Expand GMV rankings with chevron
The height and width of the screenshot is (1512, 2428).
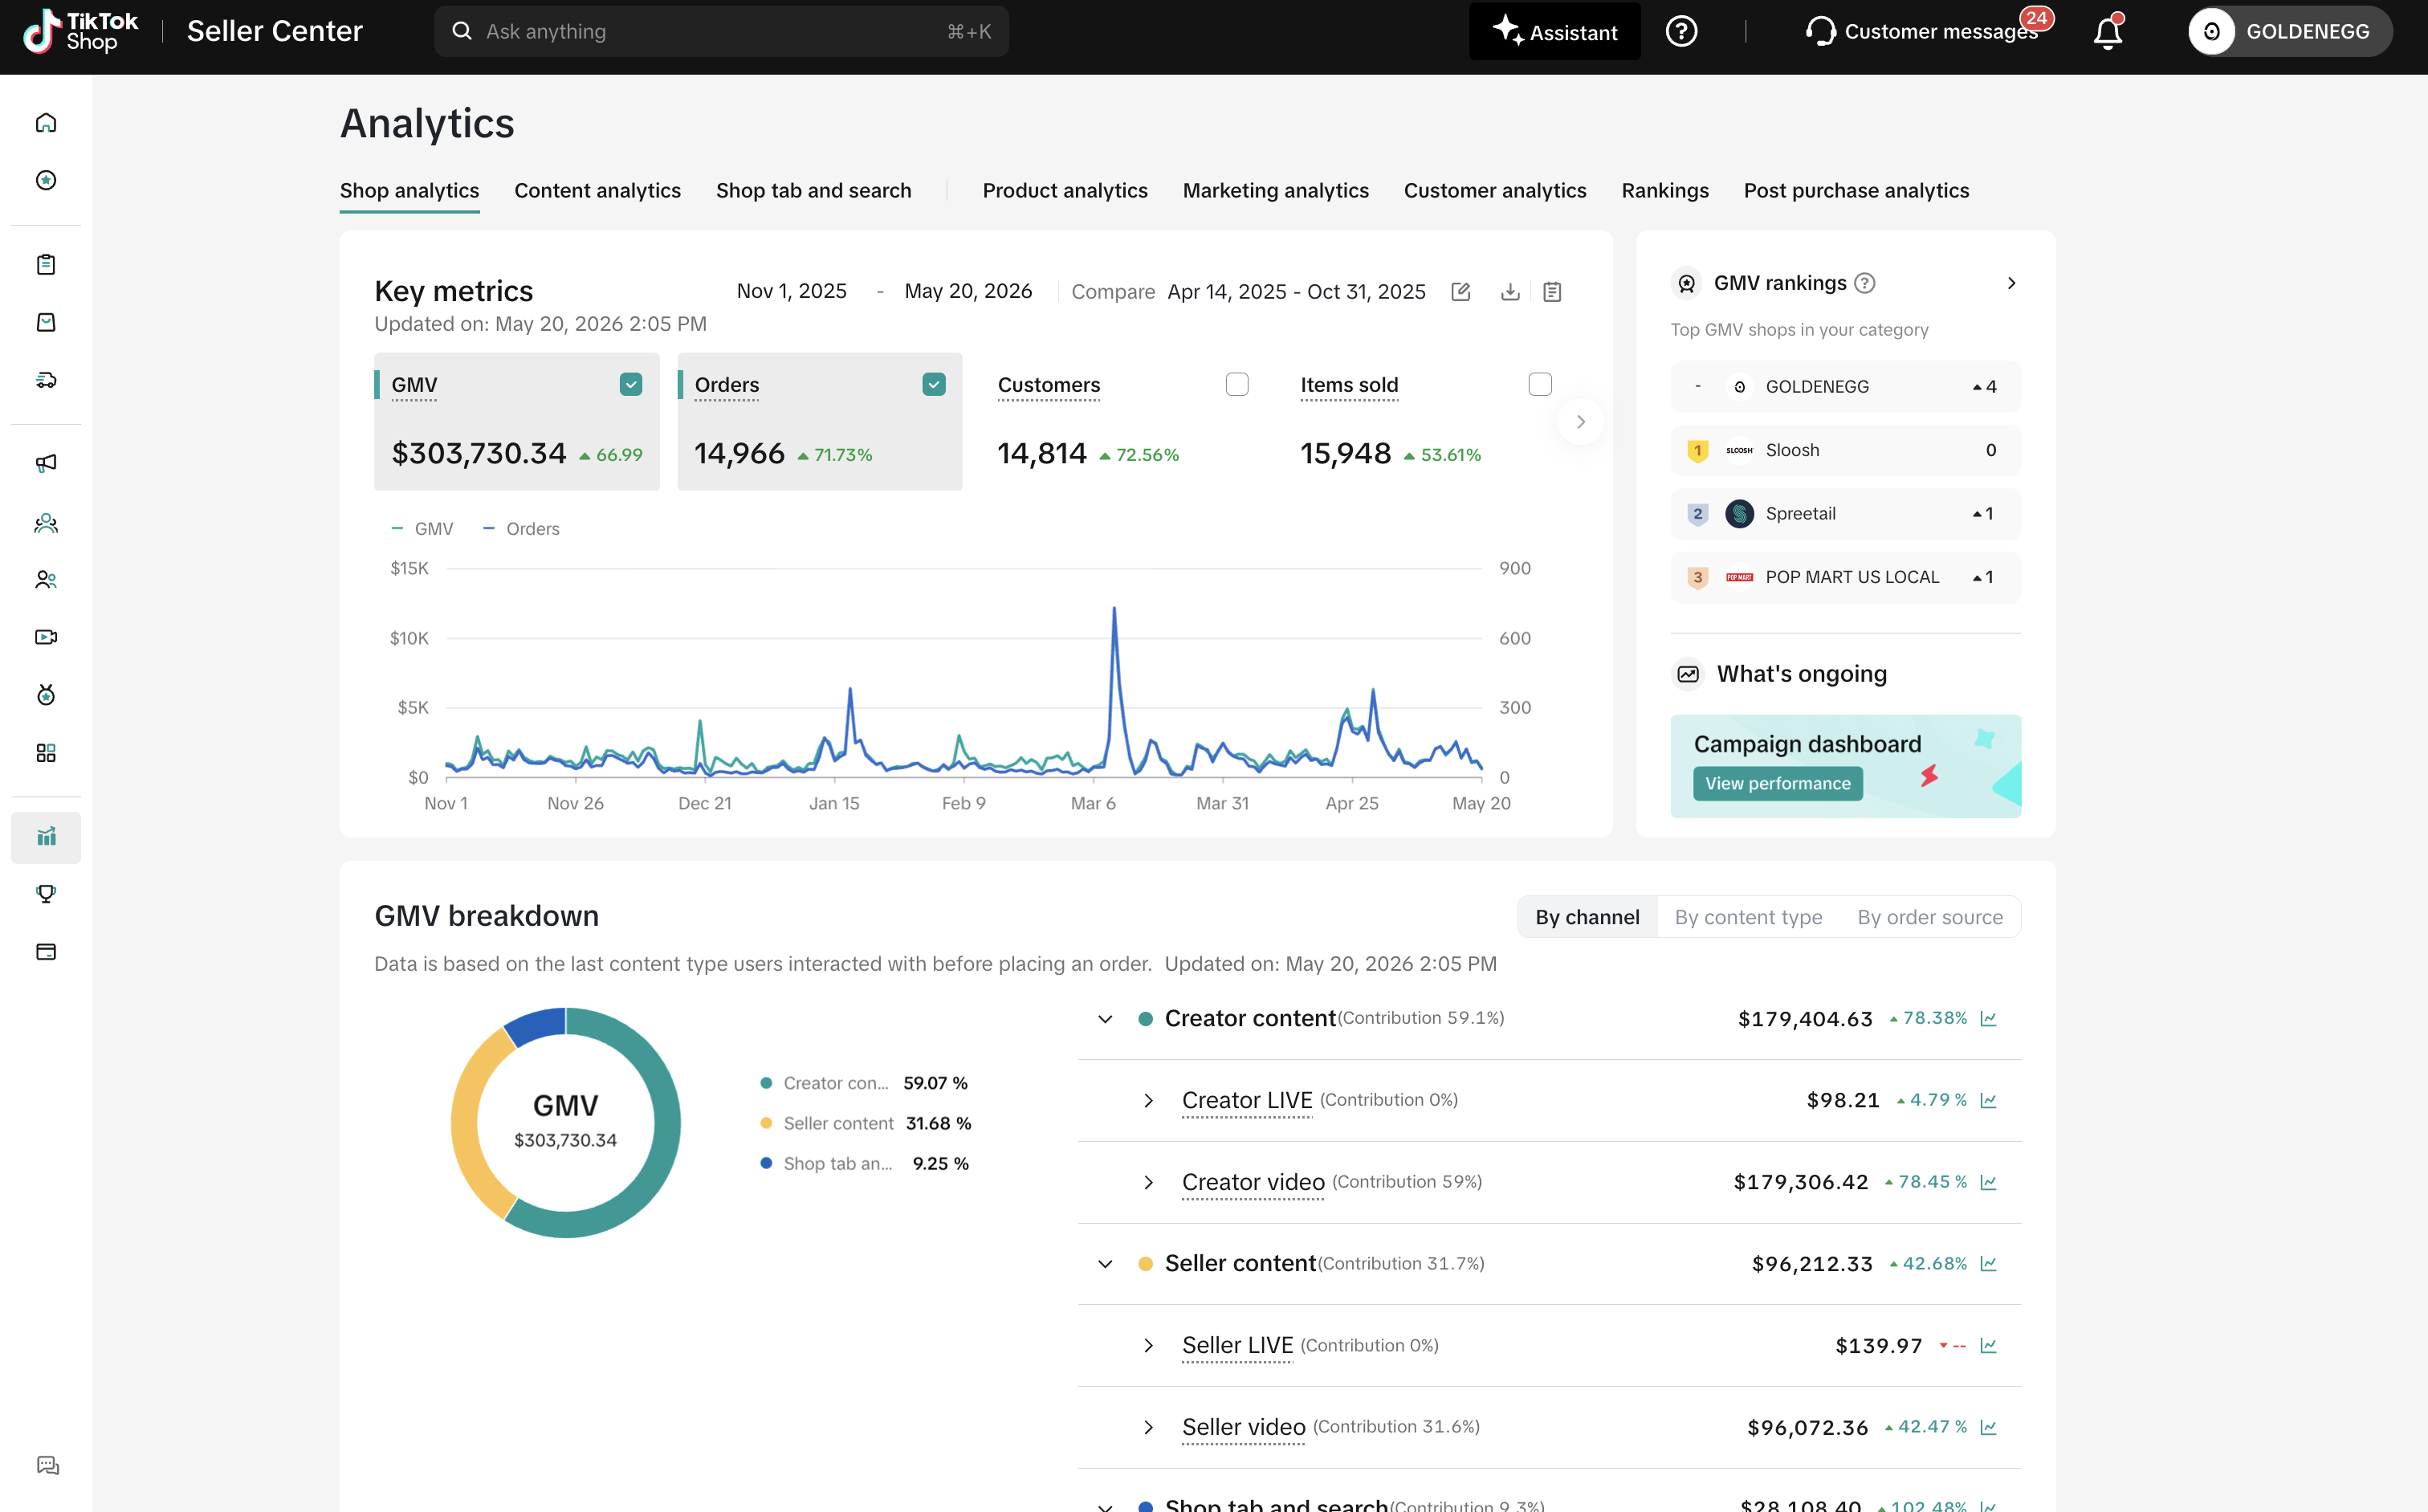[2012, 283]
